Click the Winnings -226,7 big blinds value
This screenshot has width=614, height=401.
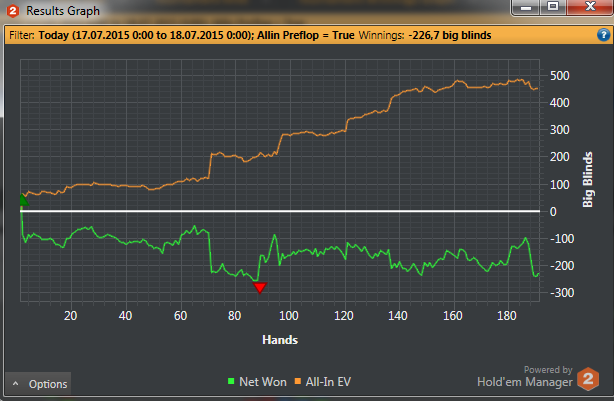450,35
